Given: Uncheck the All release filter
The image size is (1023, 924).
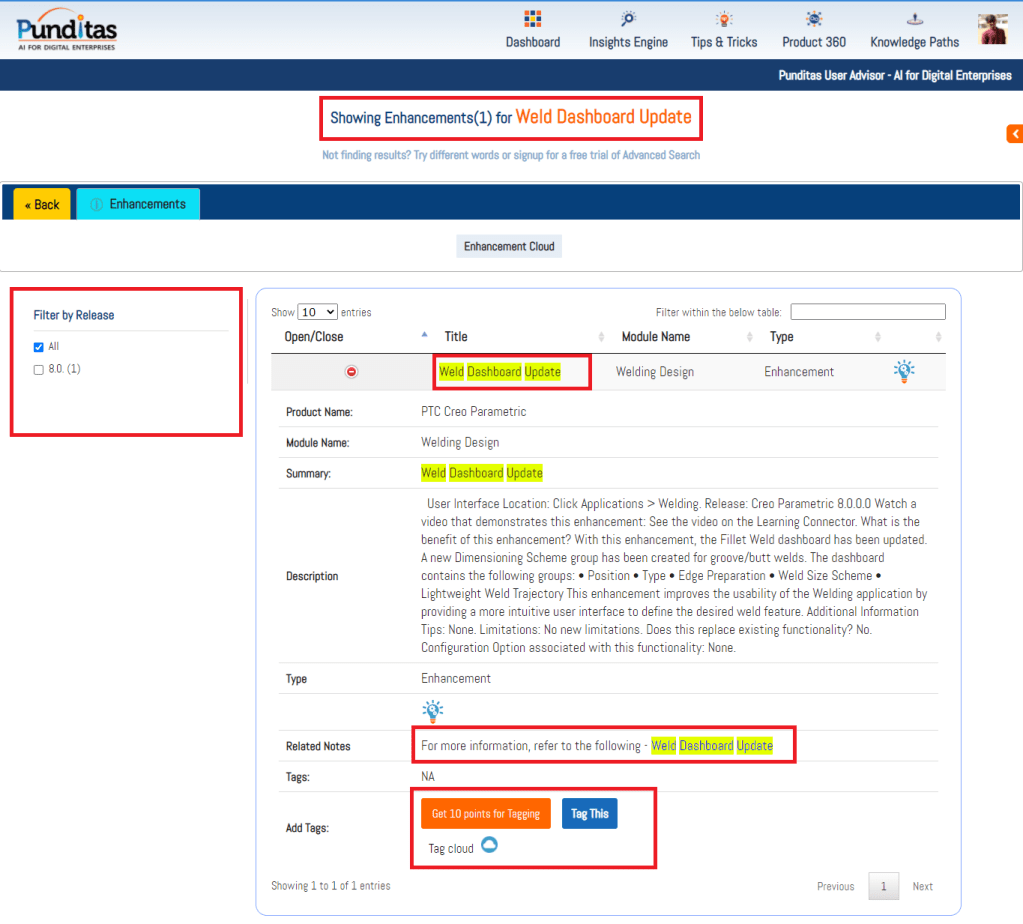Looking at the screenshot, I should tap(39, 347).
